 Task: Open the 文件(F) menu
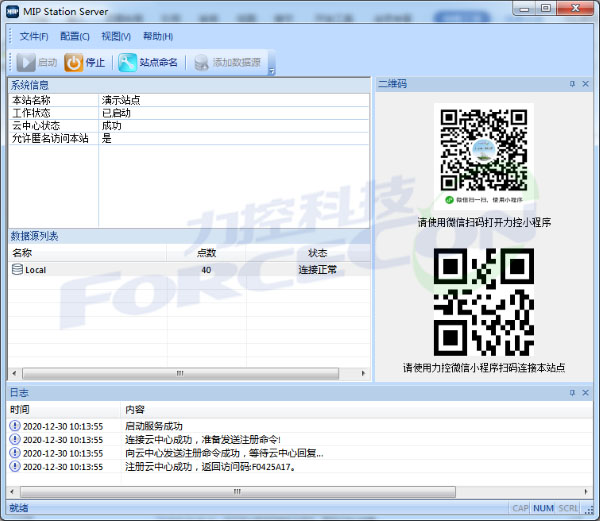34,36
